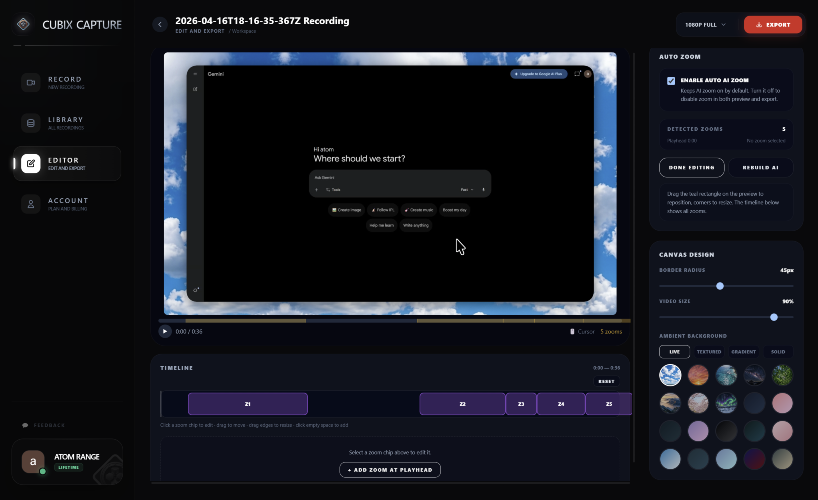
Task: Select the green foliage background
Action: pos(783,375)
